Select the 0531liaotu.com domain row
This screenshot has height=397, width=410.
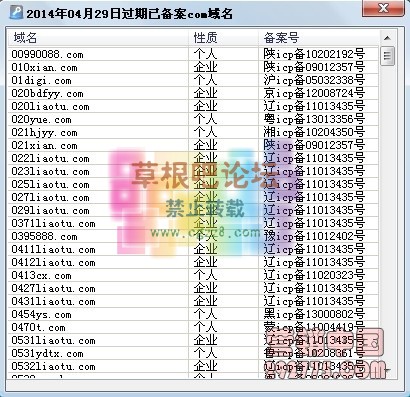[193, 340]
